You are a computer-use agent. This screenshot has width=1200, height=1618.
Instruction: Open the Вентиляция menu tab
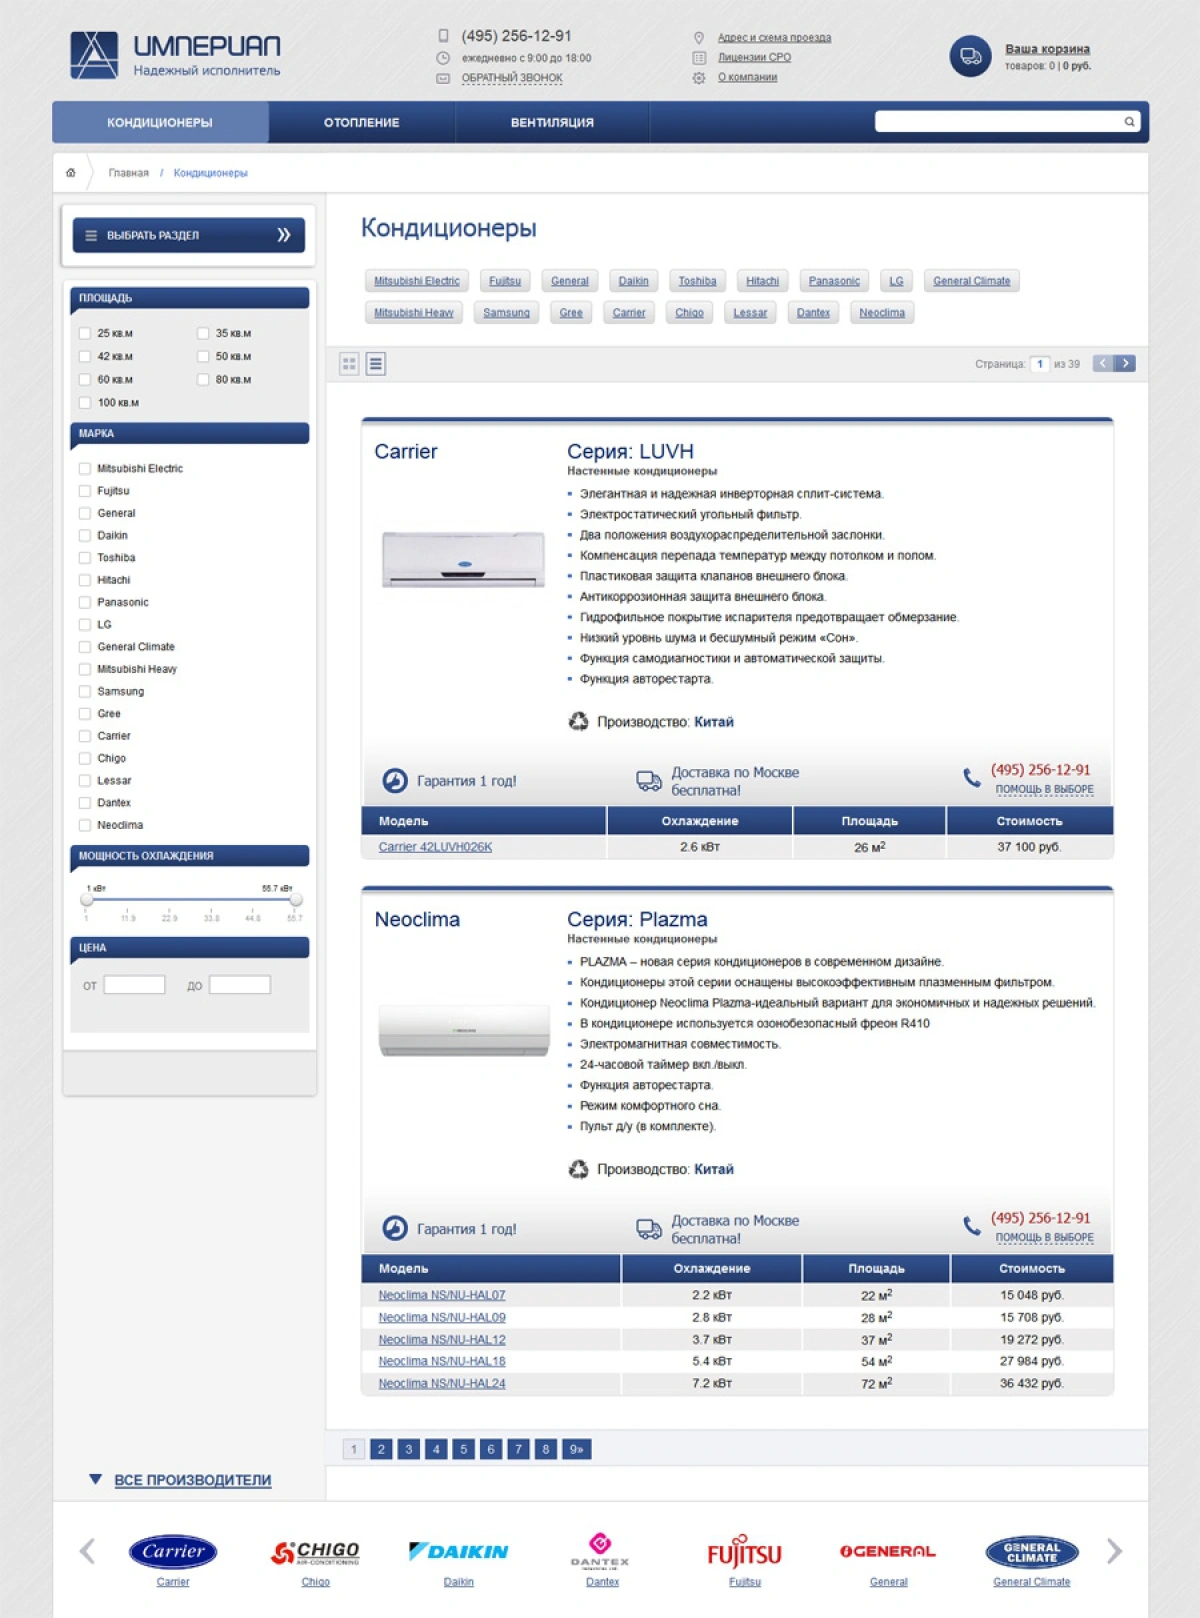pyautogui.click(x=552, y=122)
